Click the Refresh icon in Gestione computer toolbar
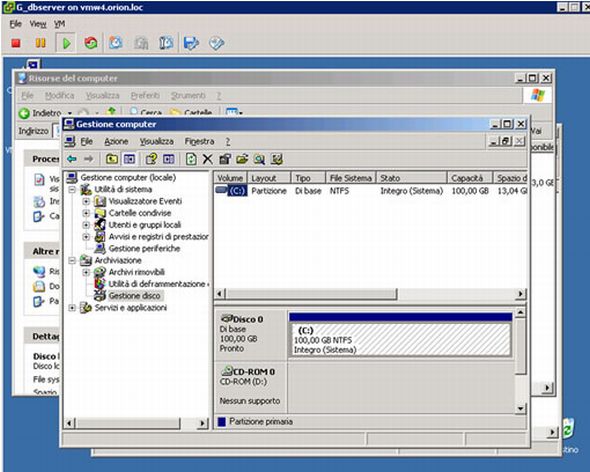The image size is (590, 472). 191,159
